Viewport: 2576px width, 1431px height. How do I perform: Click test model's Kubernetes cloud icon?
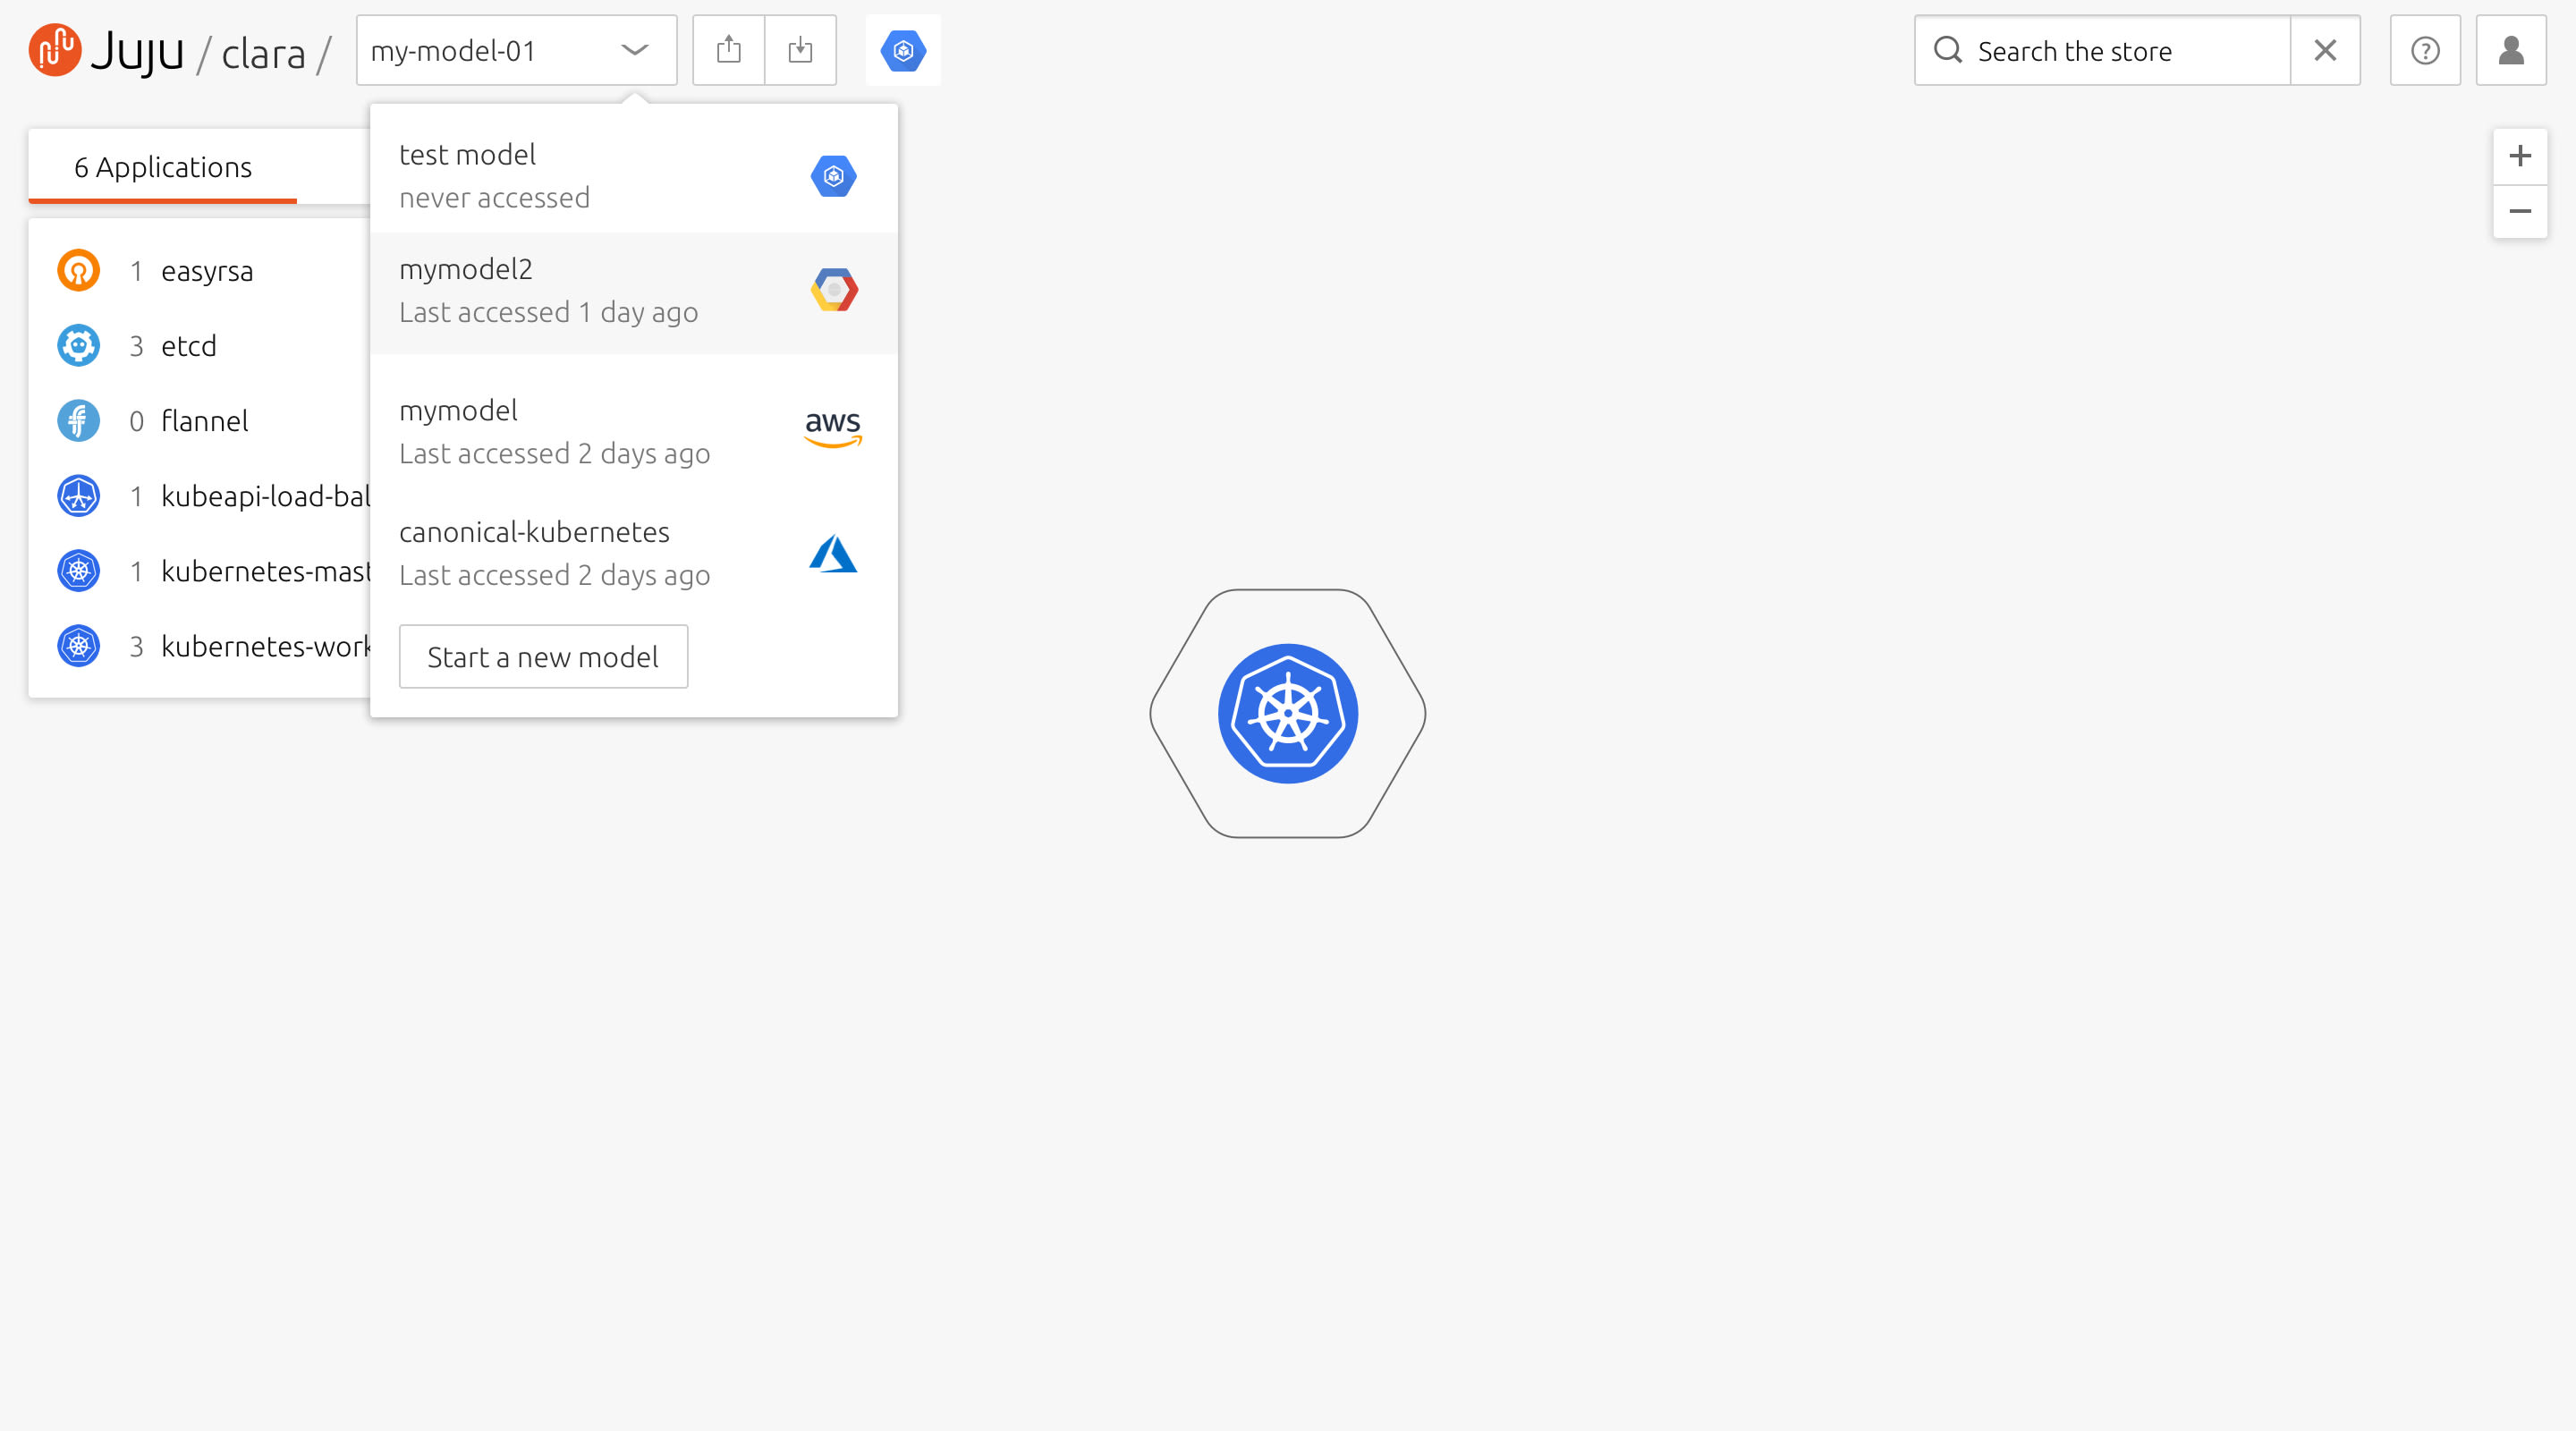pyautogui.click(x=833, y=176)
